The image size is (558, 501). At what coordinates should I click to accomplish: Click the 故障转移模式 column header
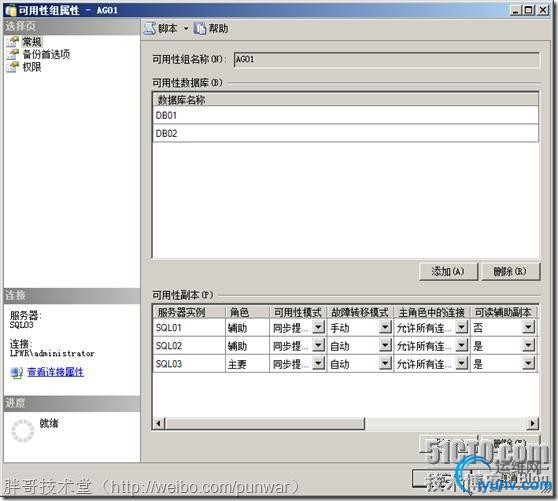pos(360,312)
